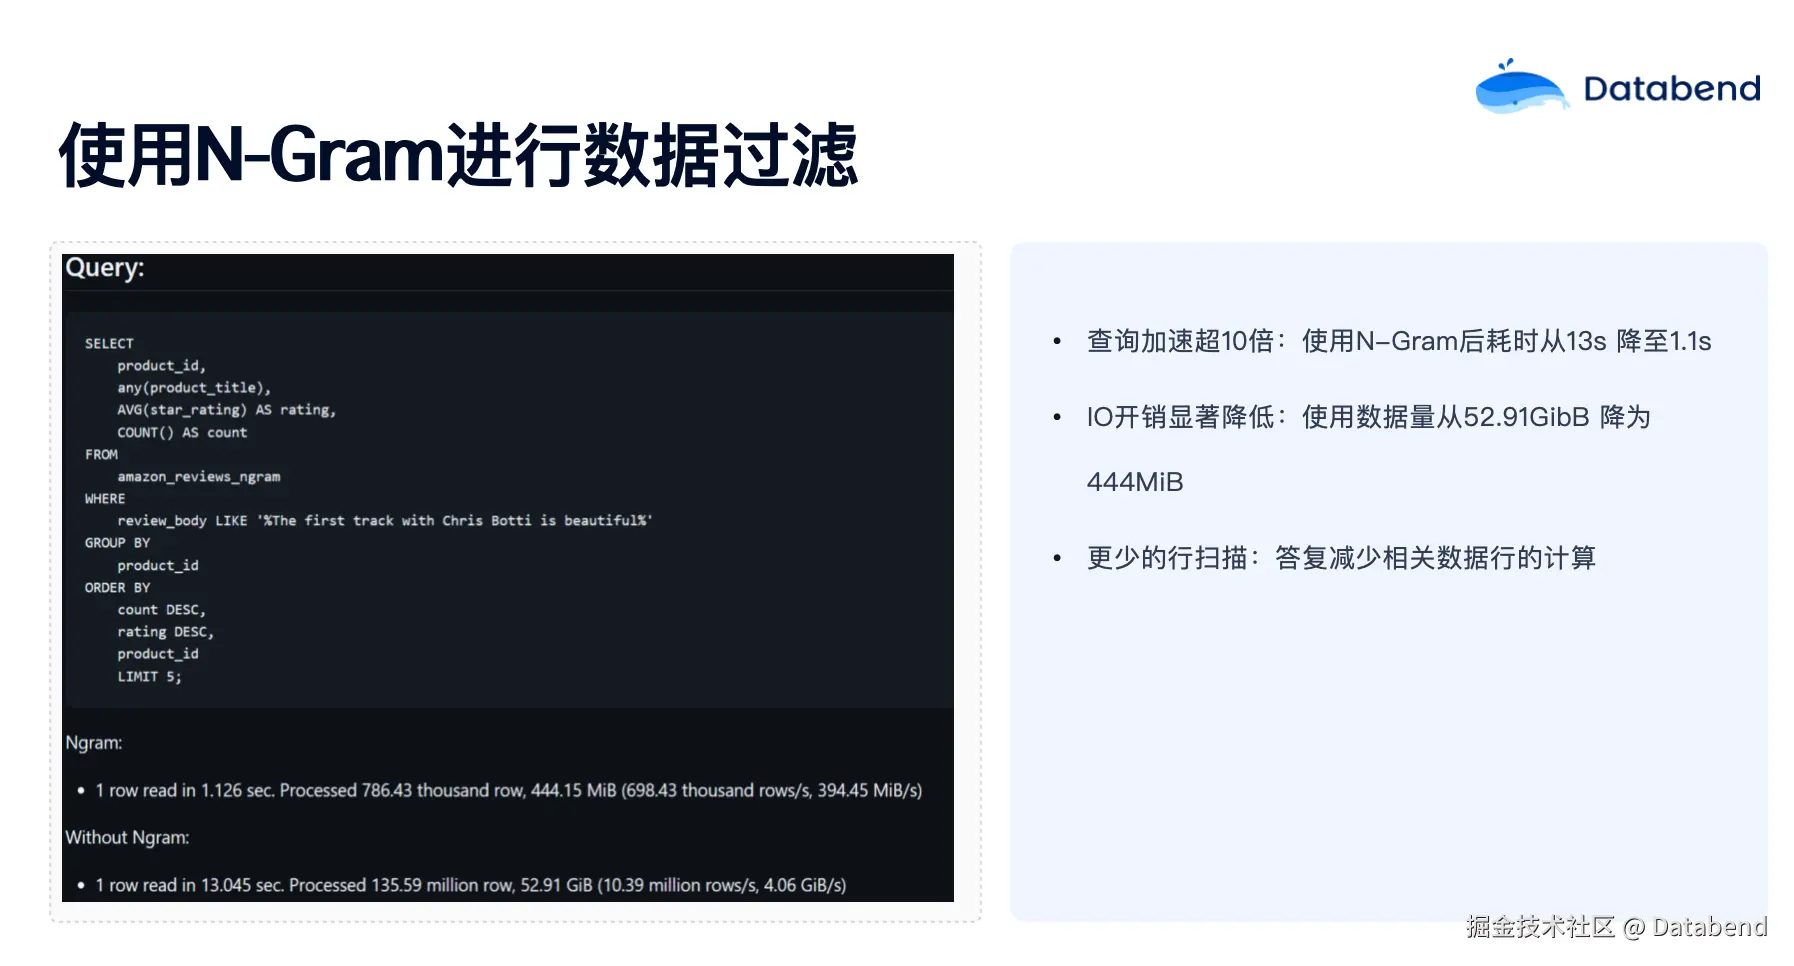Select the slide title about N-Gram filtering
1794x966 pixels.
(458, 156)
